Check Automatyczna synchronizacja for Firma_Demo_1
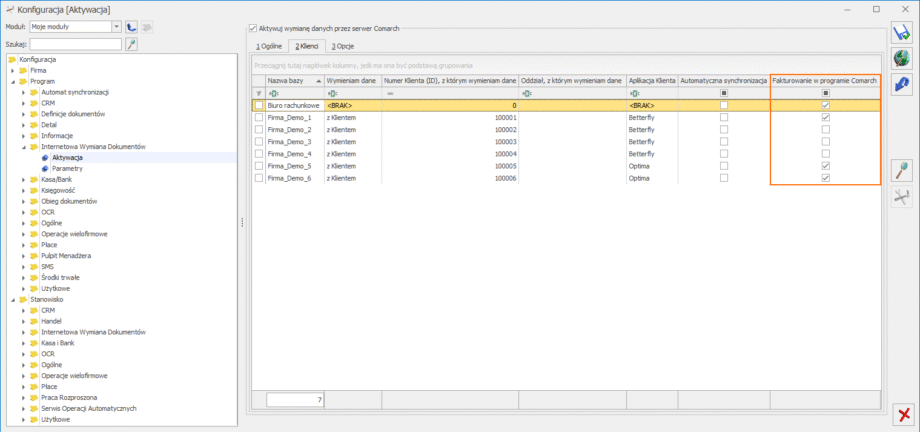 (724, 117)
